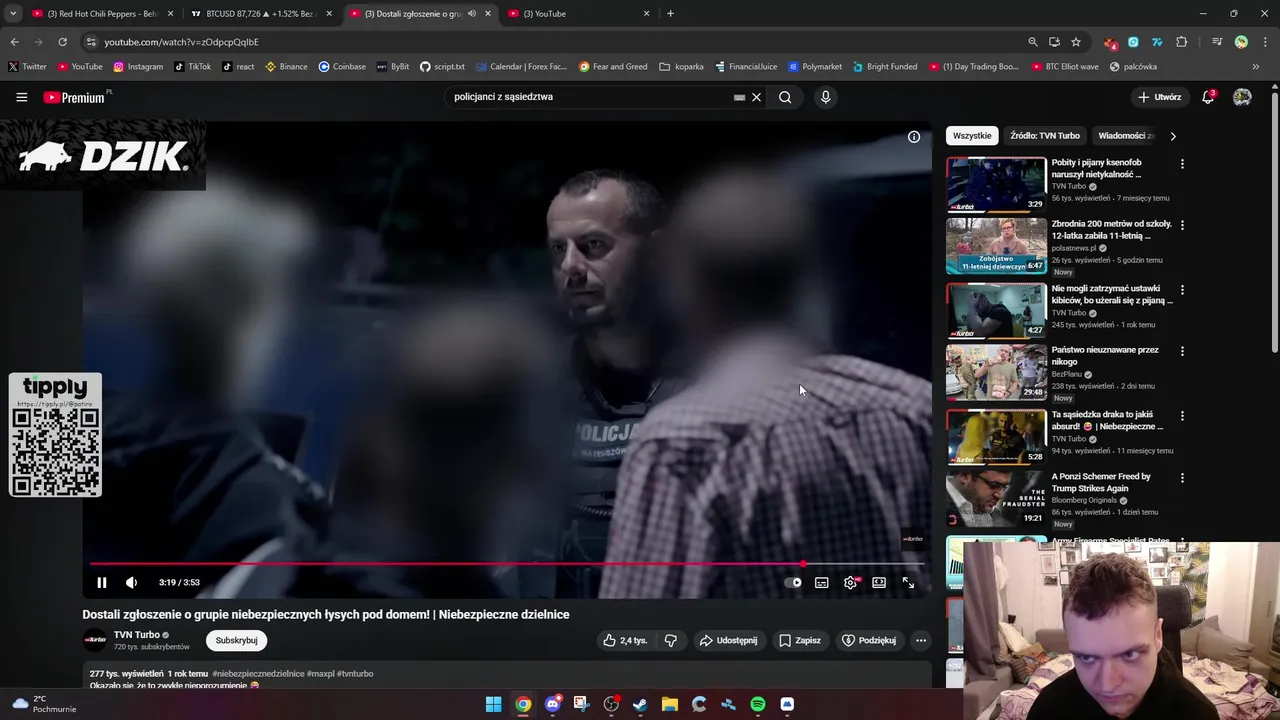Open the tab search dropdown arrow
The width and height of the screenshot is (1280, 720).
(13, 14)
